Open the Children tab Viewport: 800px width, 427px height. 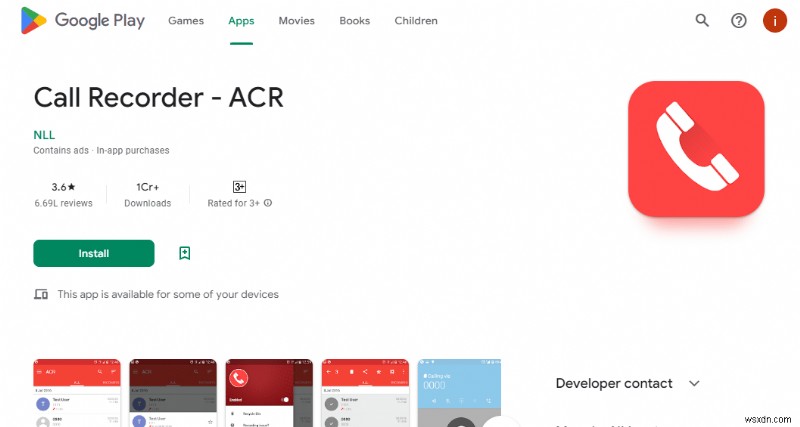pyautogui.click(x=415, y=21)
